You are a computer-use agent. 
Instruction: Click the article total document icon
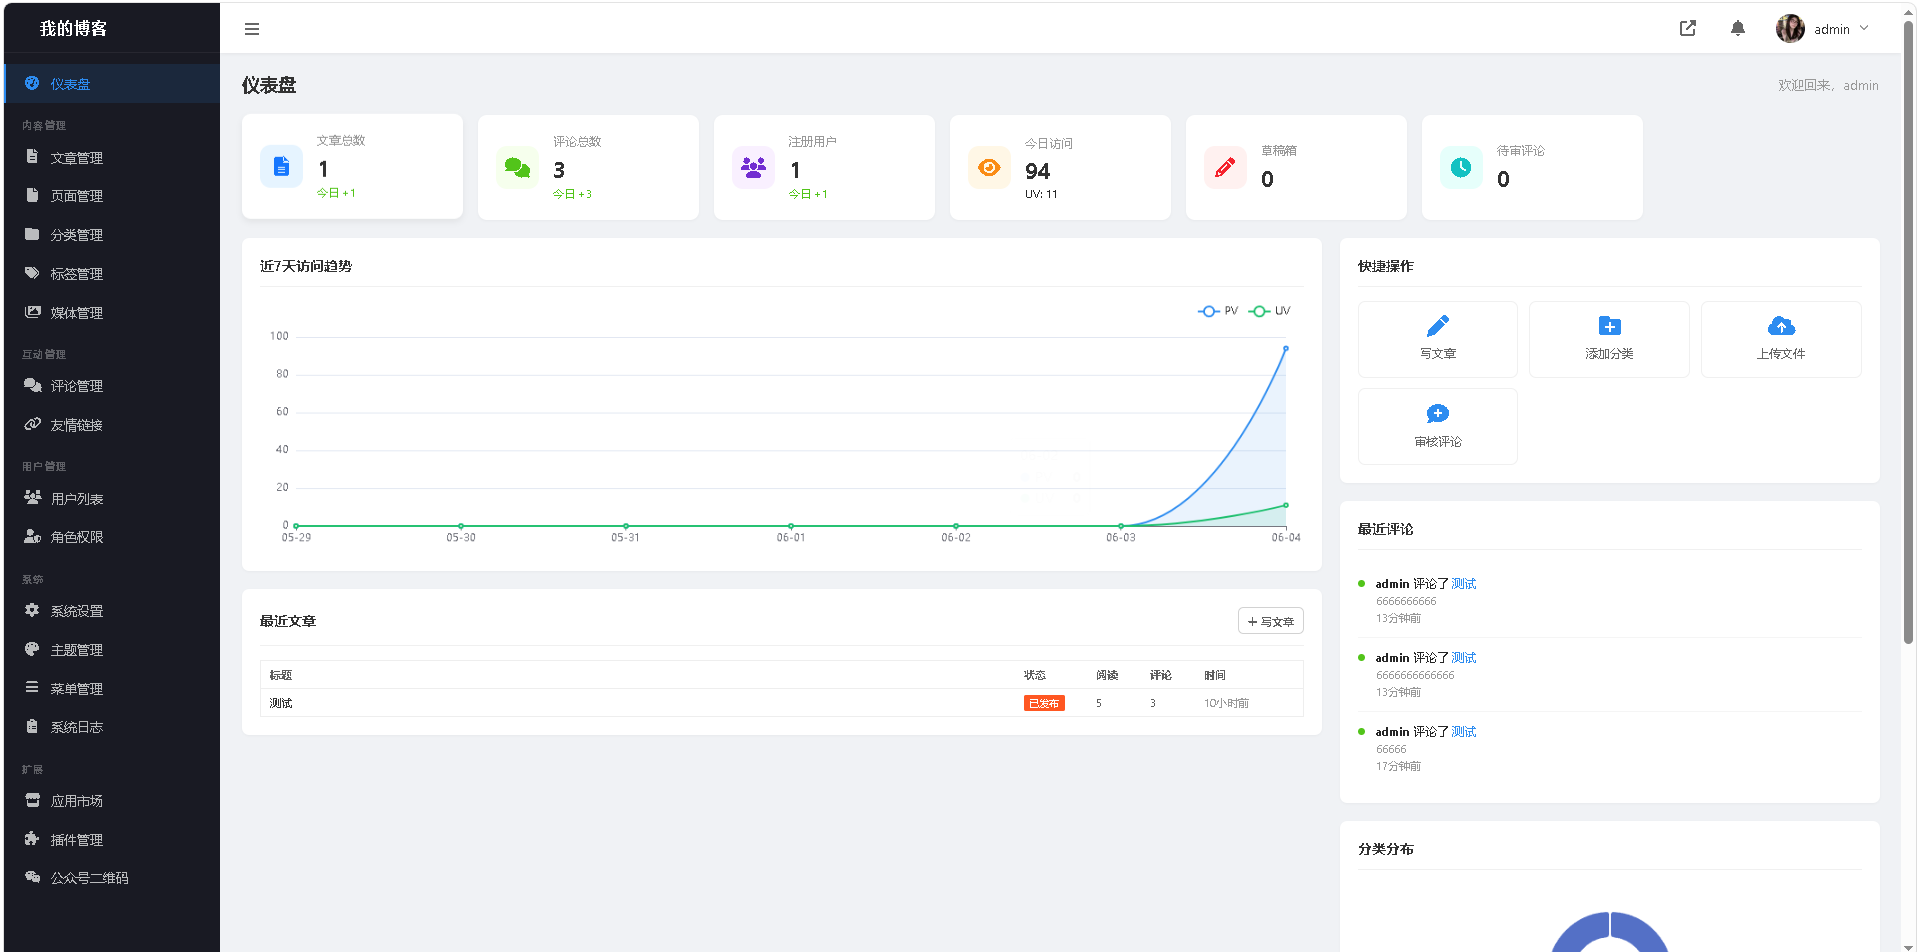[281, 166]
